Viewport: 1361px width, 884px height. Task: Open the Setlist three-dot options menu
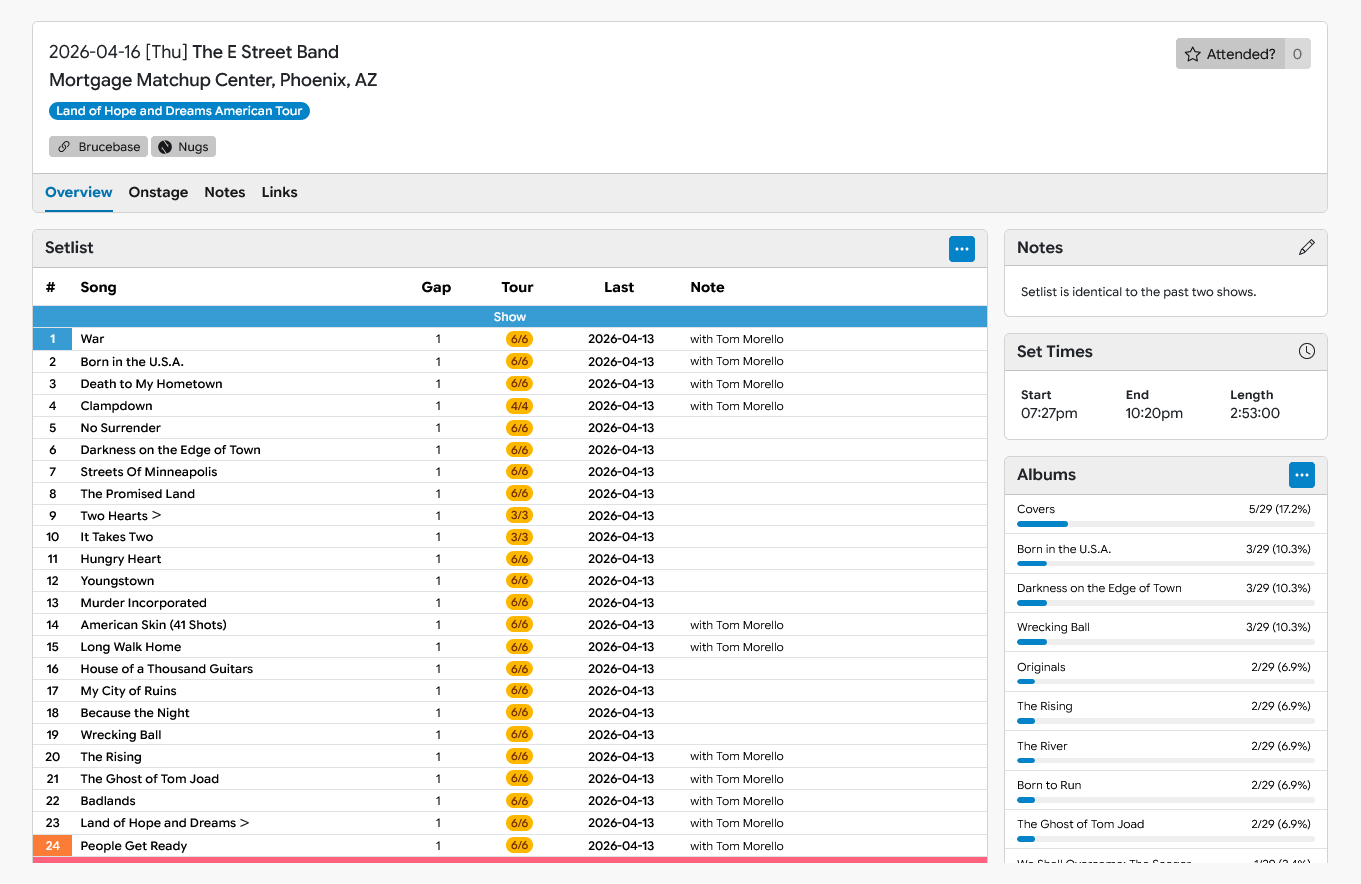(x=961, y=249)
